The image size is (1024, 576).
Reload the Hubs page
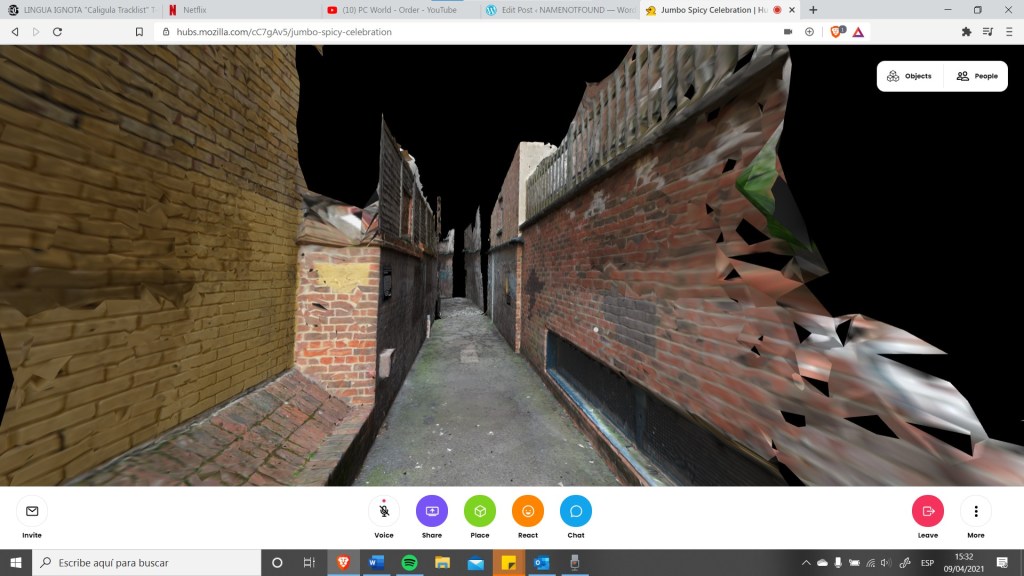(58, 32)
